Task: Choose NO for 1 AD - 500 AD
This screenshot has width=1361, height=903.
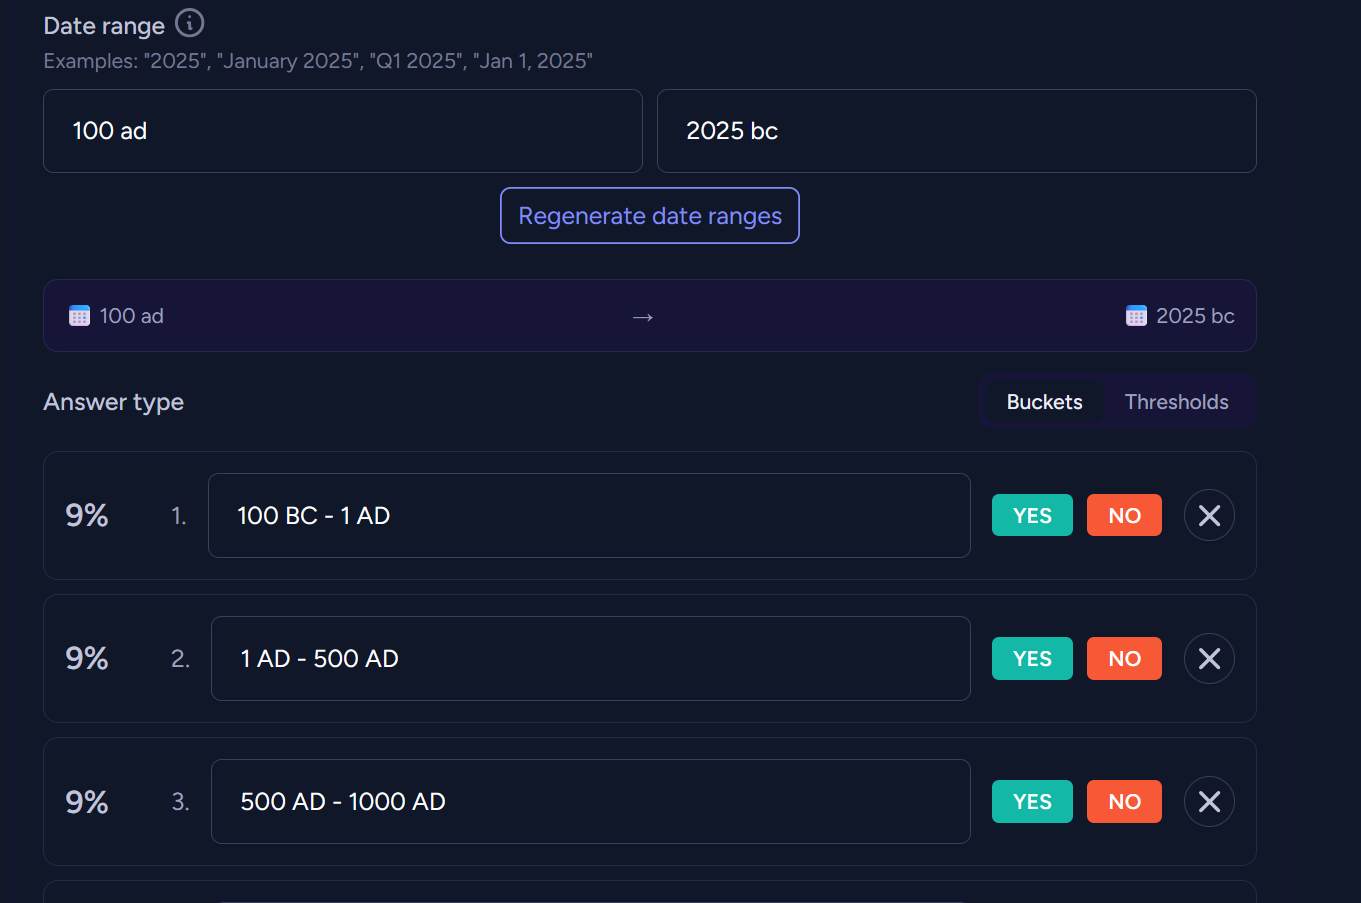Action: coord(1124,658)
